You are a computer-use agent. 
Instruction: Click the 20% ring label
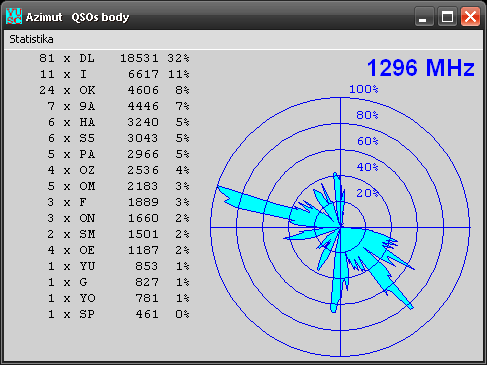(367, 193)
